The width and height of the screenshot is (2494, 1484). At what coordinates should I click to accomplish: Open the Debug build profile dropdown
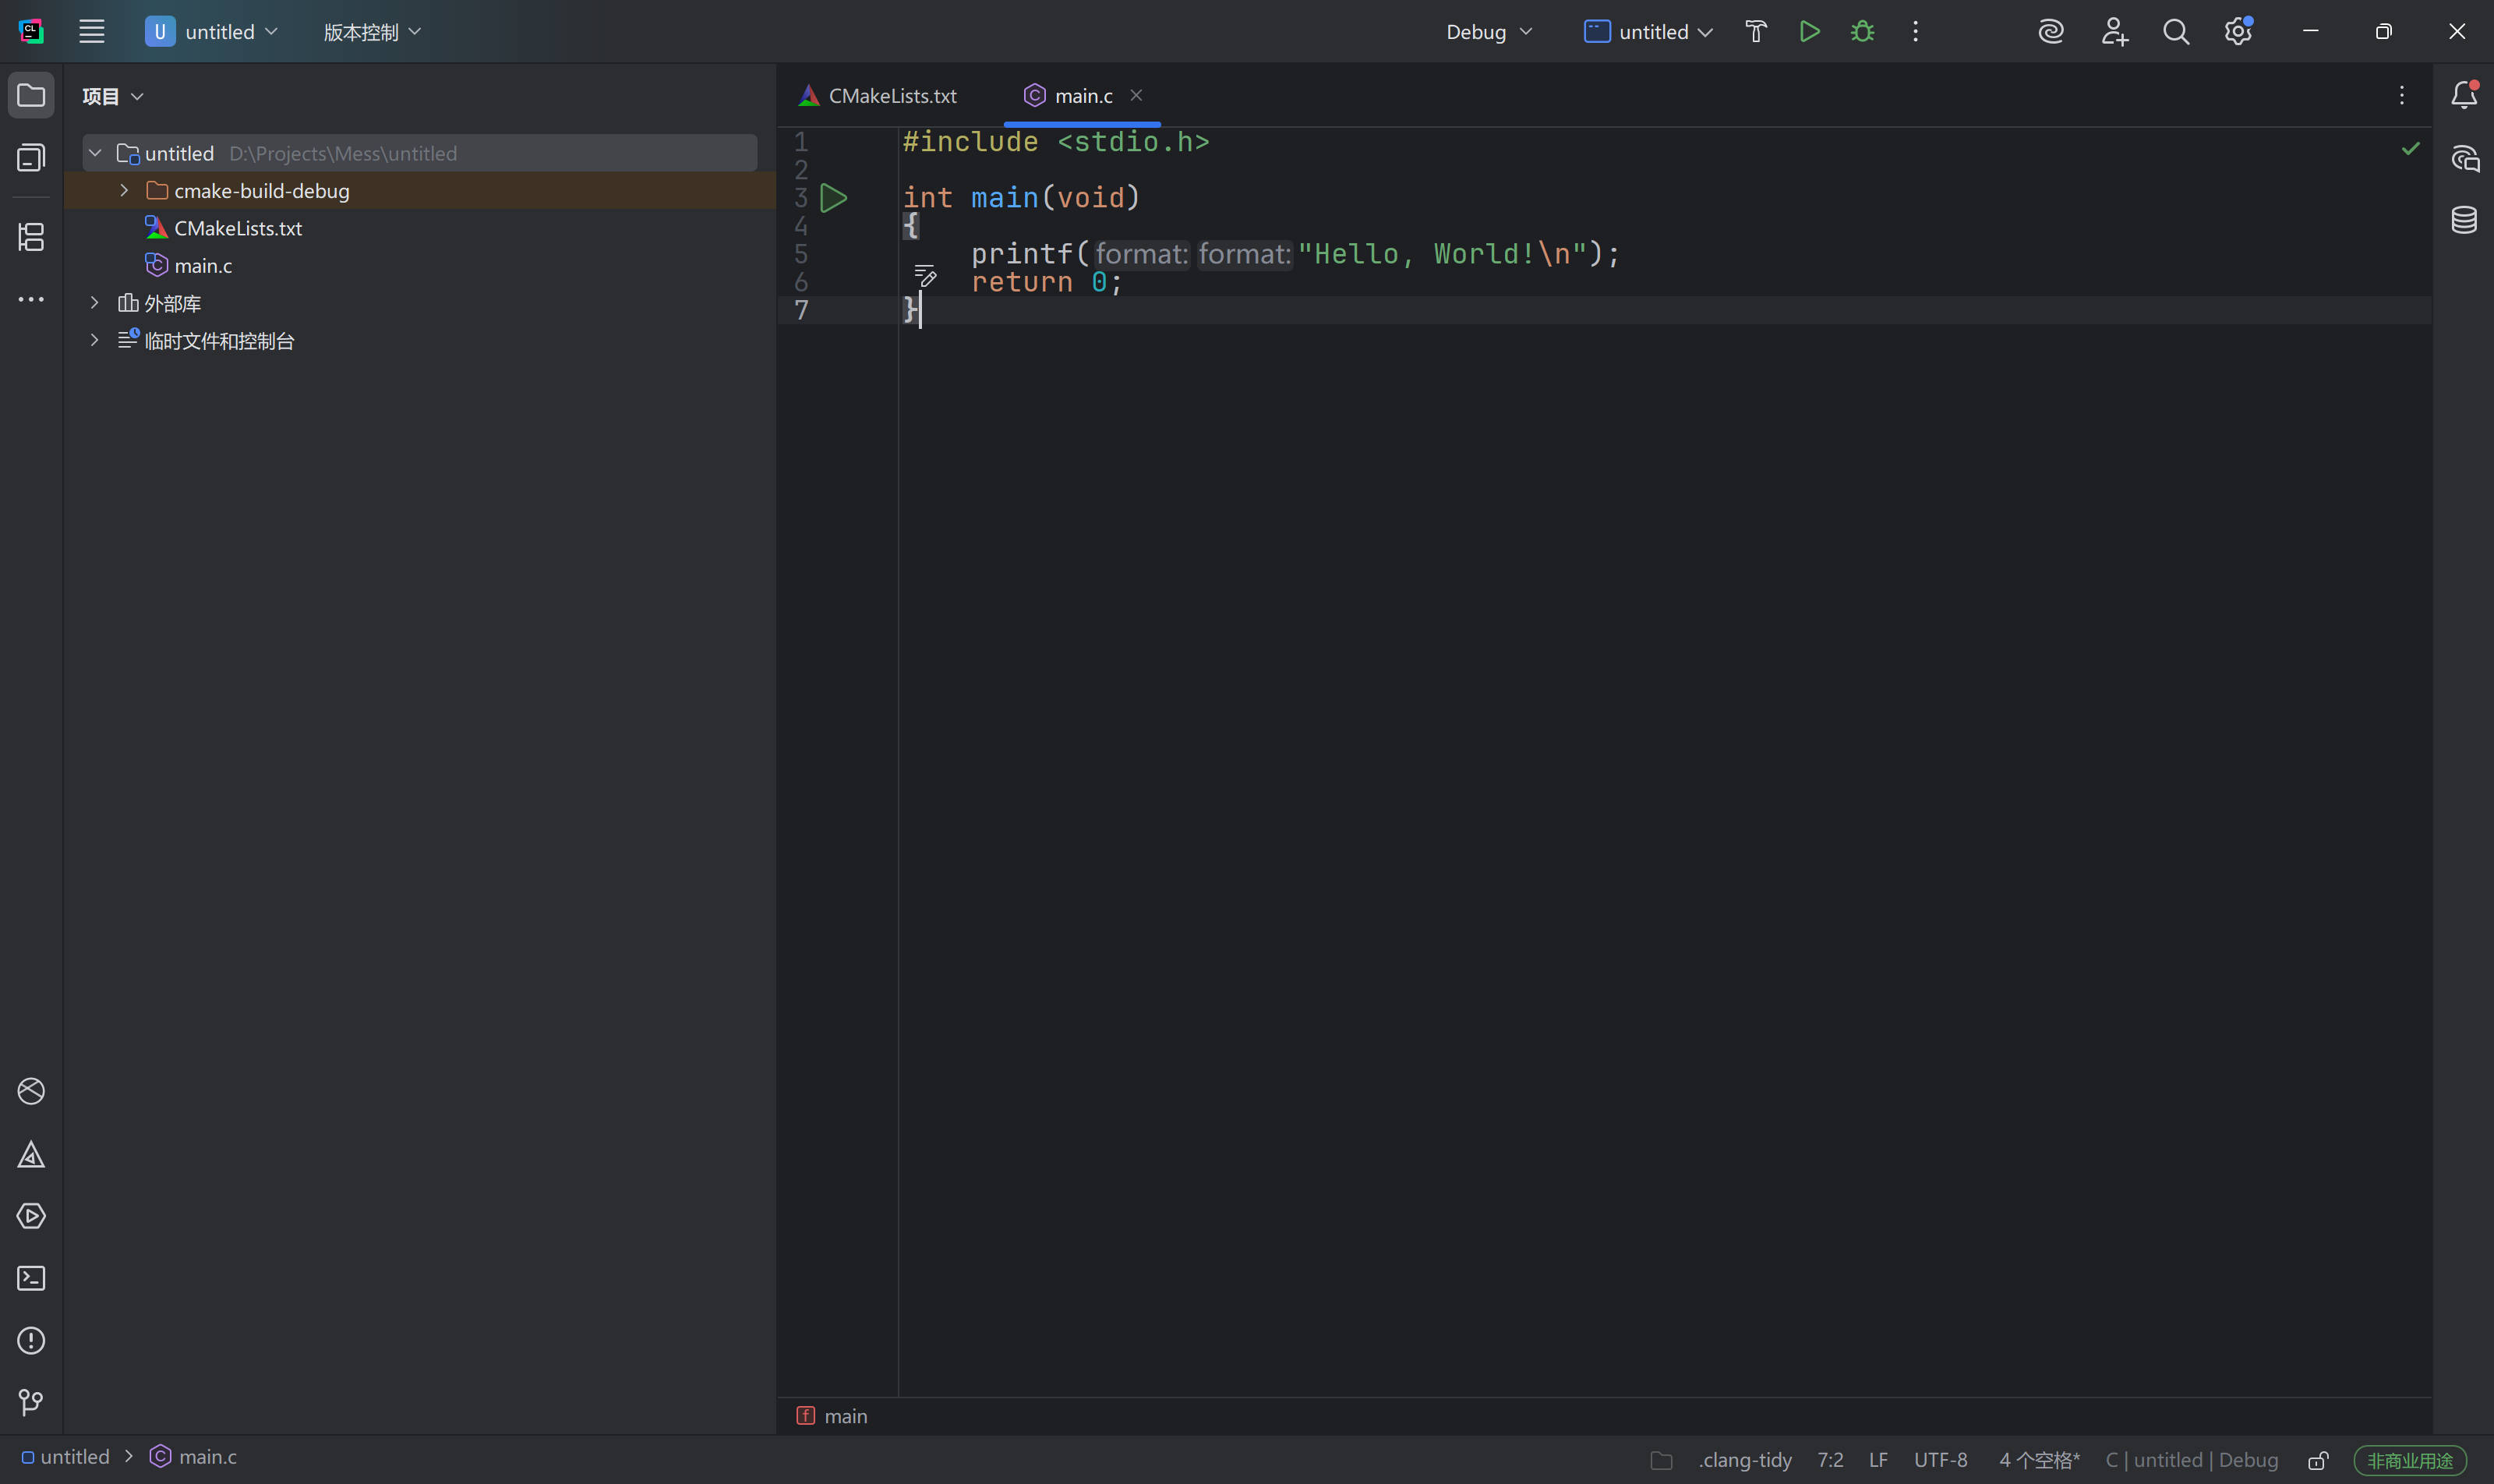[1488, 32]
